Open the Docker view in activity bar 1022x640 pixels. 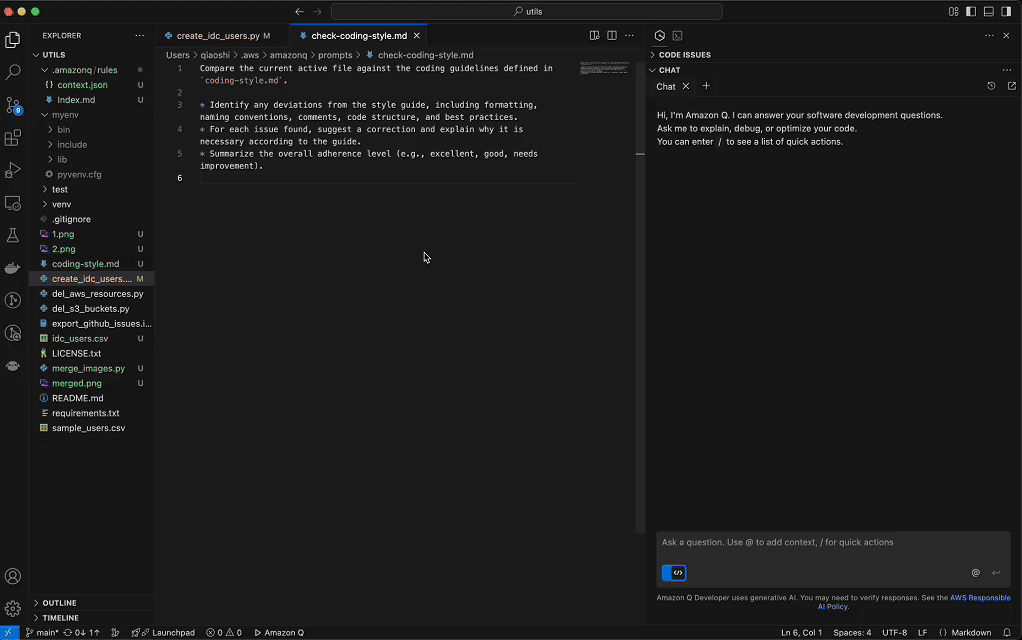pyautogui.click(x=12, y=268)
